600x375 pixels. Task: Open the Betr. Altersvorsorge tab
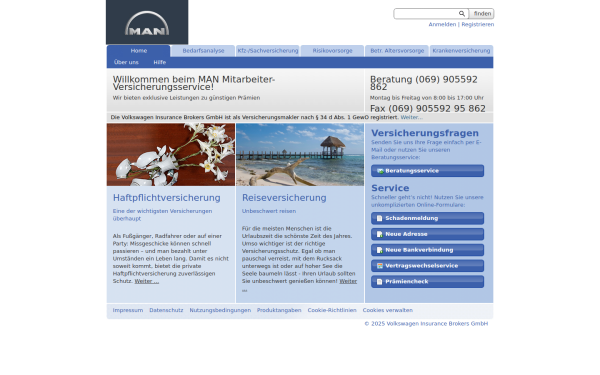point(397,51)
